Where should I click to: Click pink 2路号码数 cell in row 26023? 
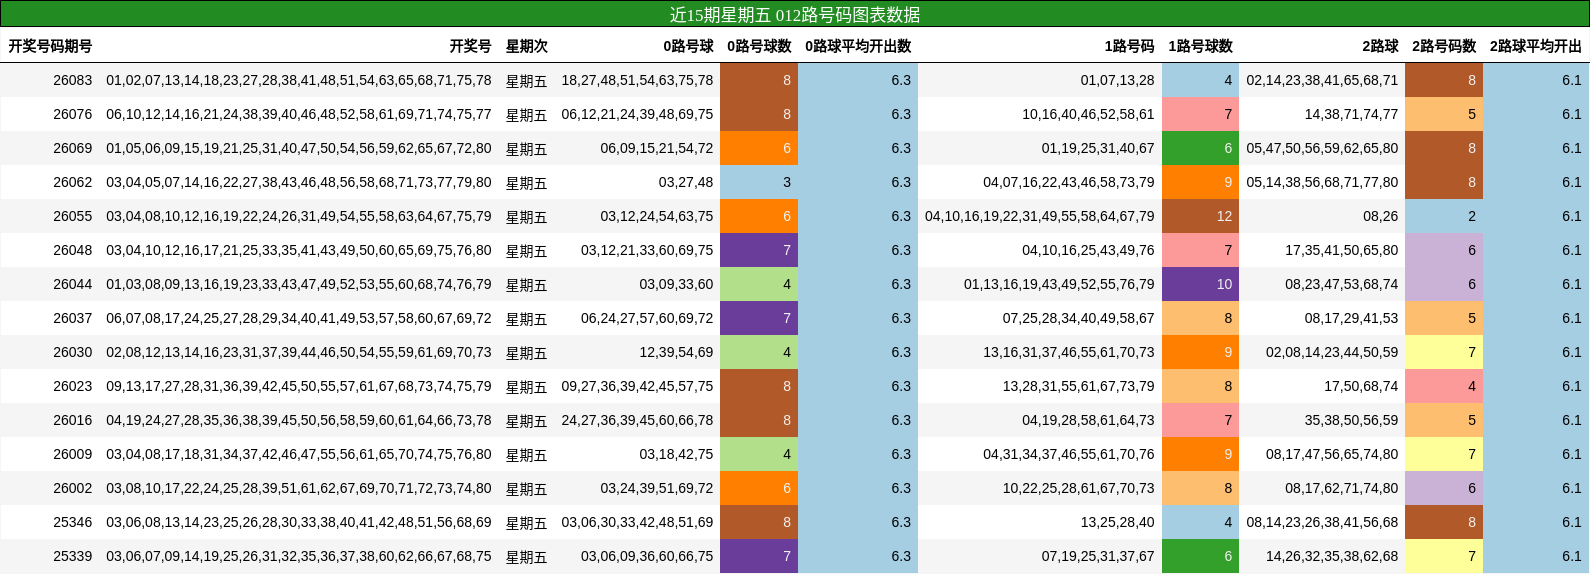coord(1444,386)
